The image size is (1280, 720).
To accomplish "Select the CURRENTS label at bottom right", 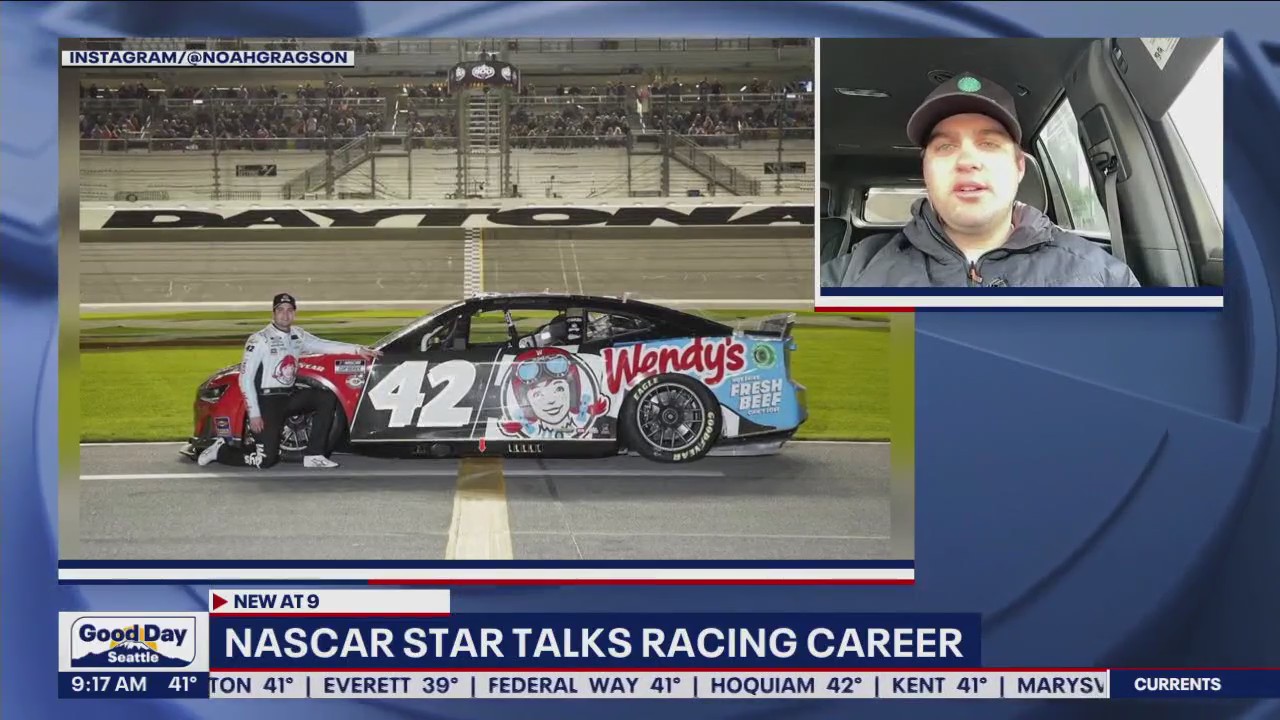I will point(1177,684).
